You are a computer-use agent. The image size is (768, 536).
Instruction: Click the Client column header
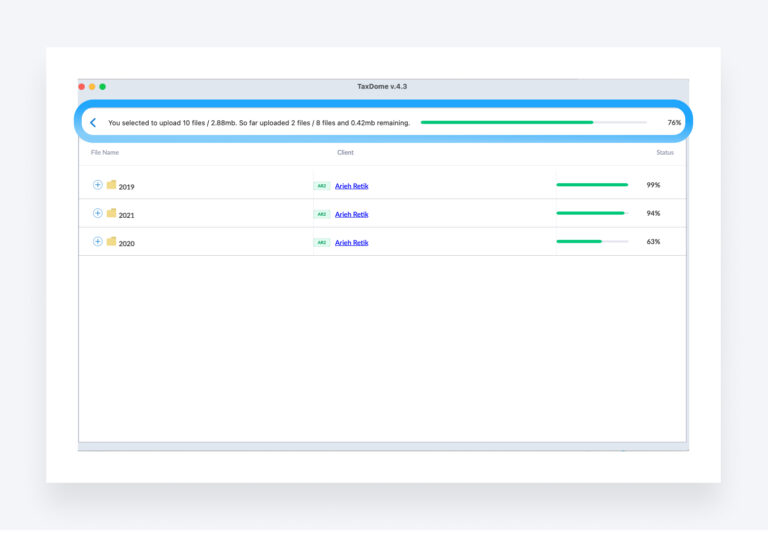coord(345,152)
